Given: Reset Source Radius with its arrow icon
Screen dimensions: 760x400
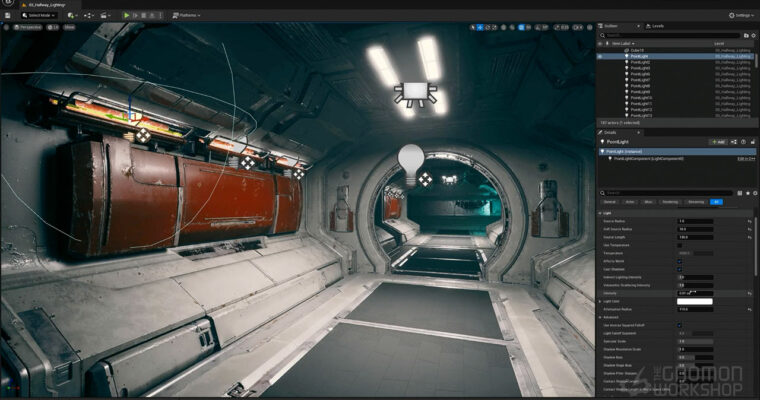Looking at the screenshot, I should coord(749,221).
